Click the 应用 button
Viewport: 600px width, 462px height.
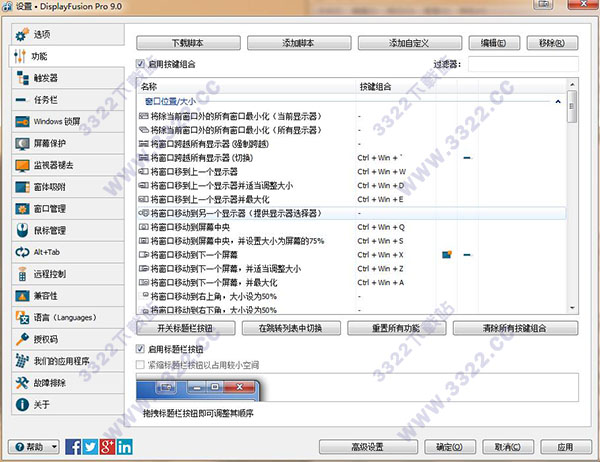click(x=566, y=447)
